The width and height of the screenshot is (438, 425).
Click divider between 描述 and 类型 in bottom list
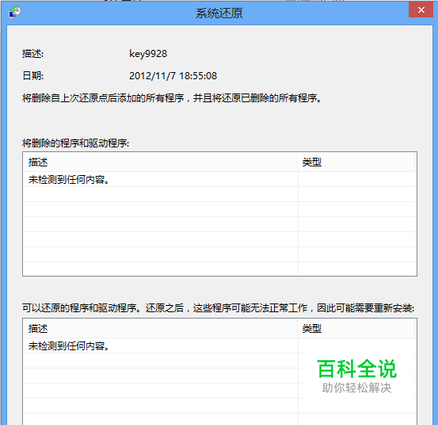pyautogui.click(x=298, y=329)
